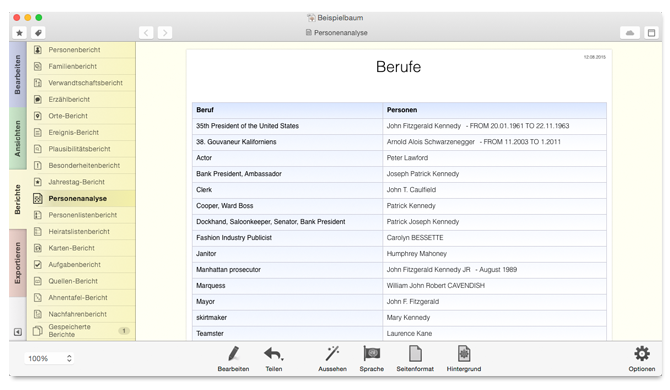670x390 pixels.
Task: Click the Gespeicherte Berichte count badge
Action: (124, 331)
